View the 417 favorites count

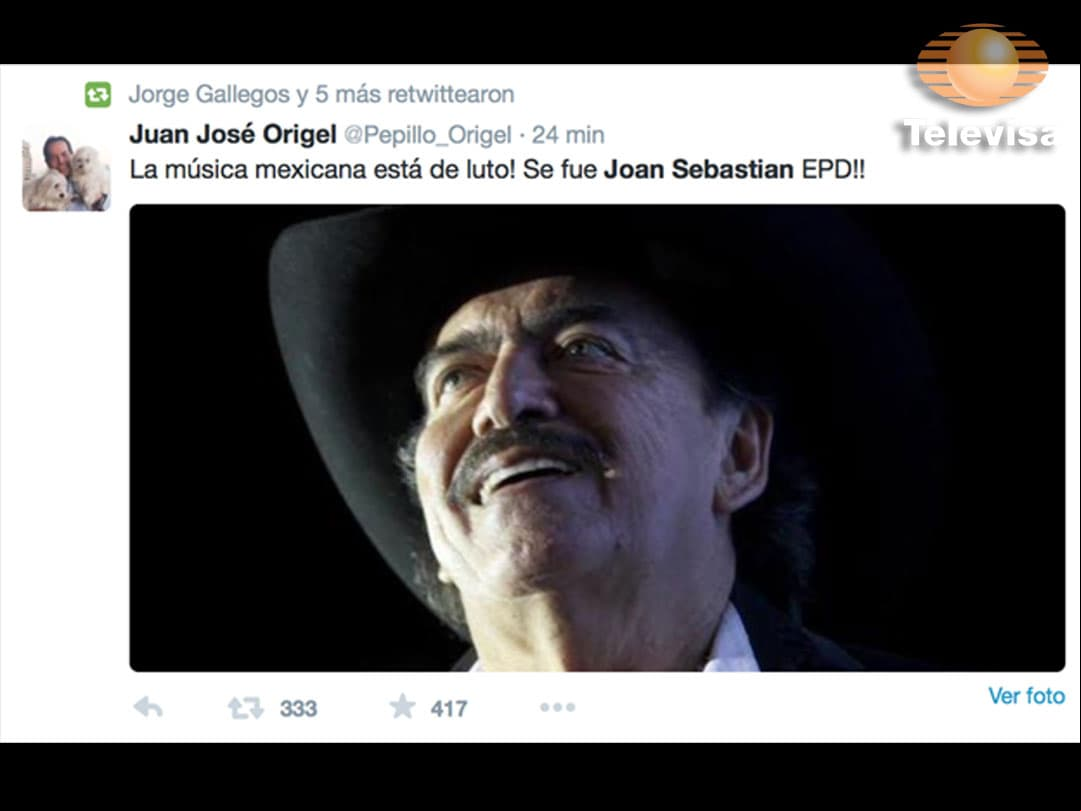click(x=449, y=708)
